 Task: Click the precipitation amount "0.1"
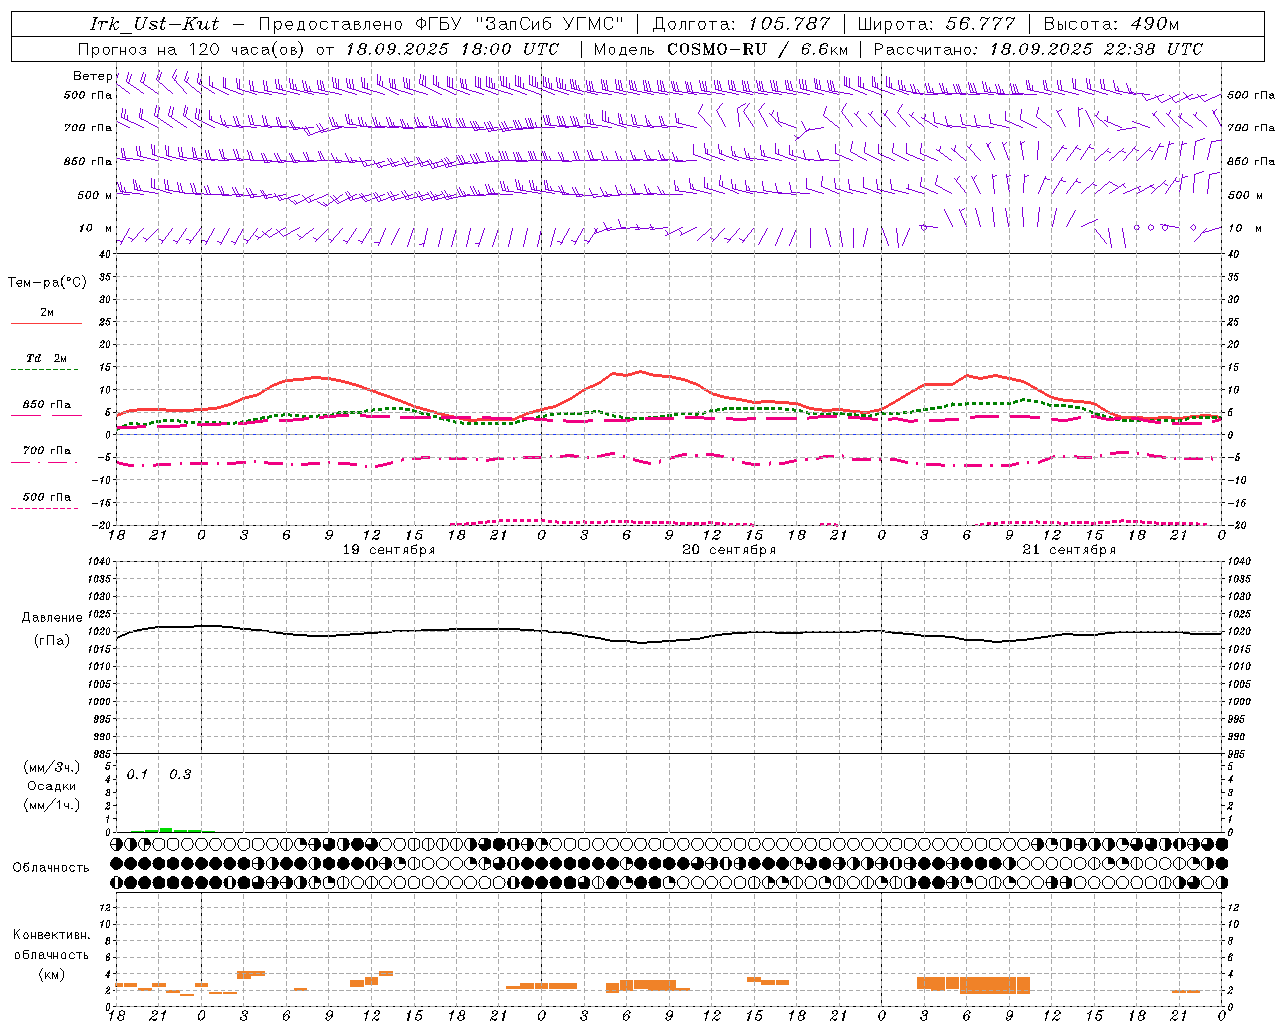click(137, 774)
